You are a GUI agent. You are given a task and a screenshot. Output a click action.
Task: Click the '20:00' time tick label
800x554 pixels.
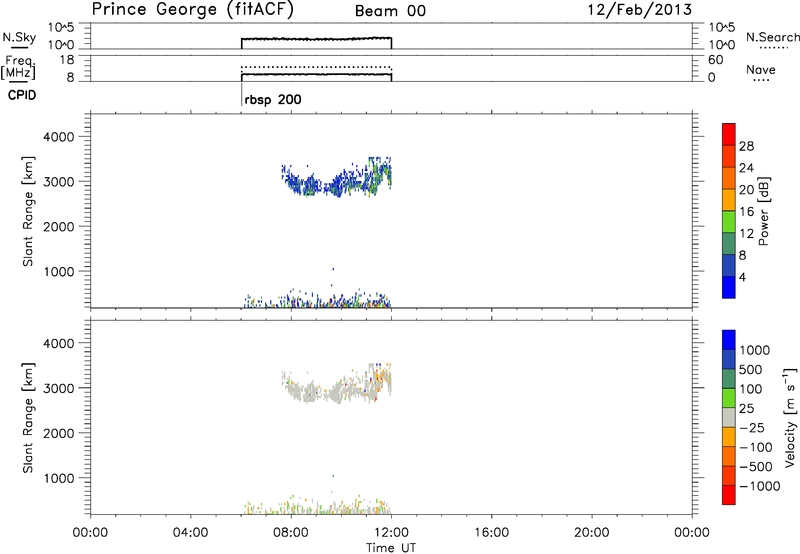coord(591,533)
